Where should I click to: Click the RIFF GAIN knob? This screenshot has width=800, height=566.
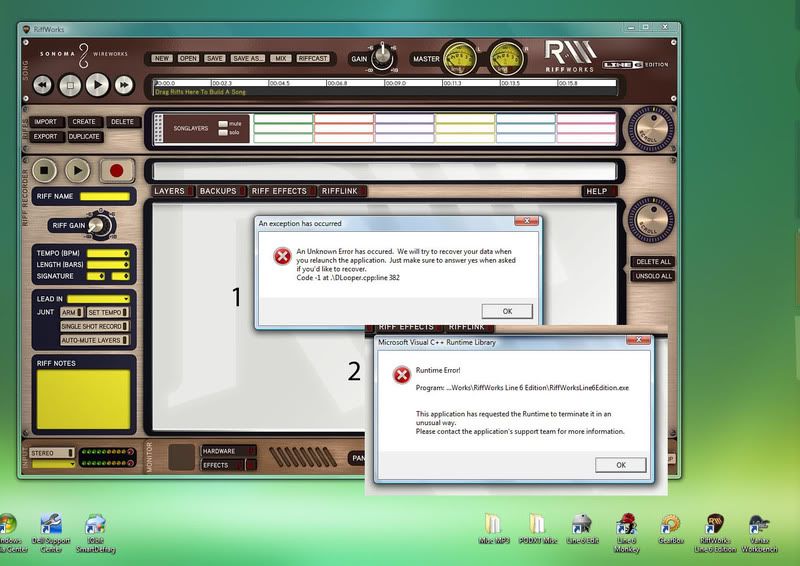point(99,225)
